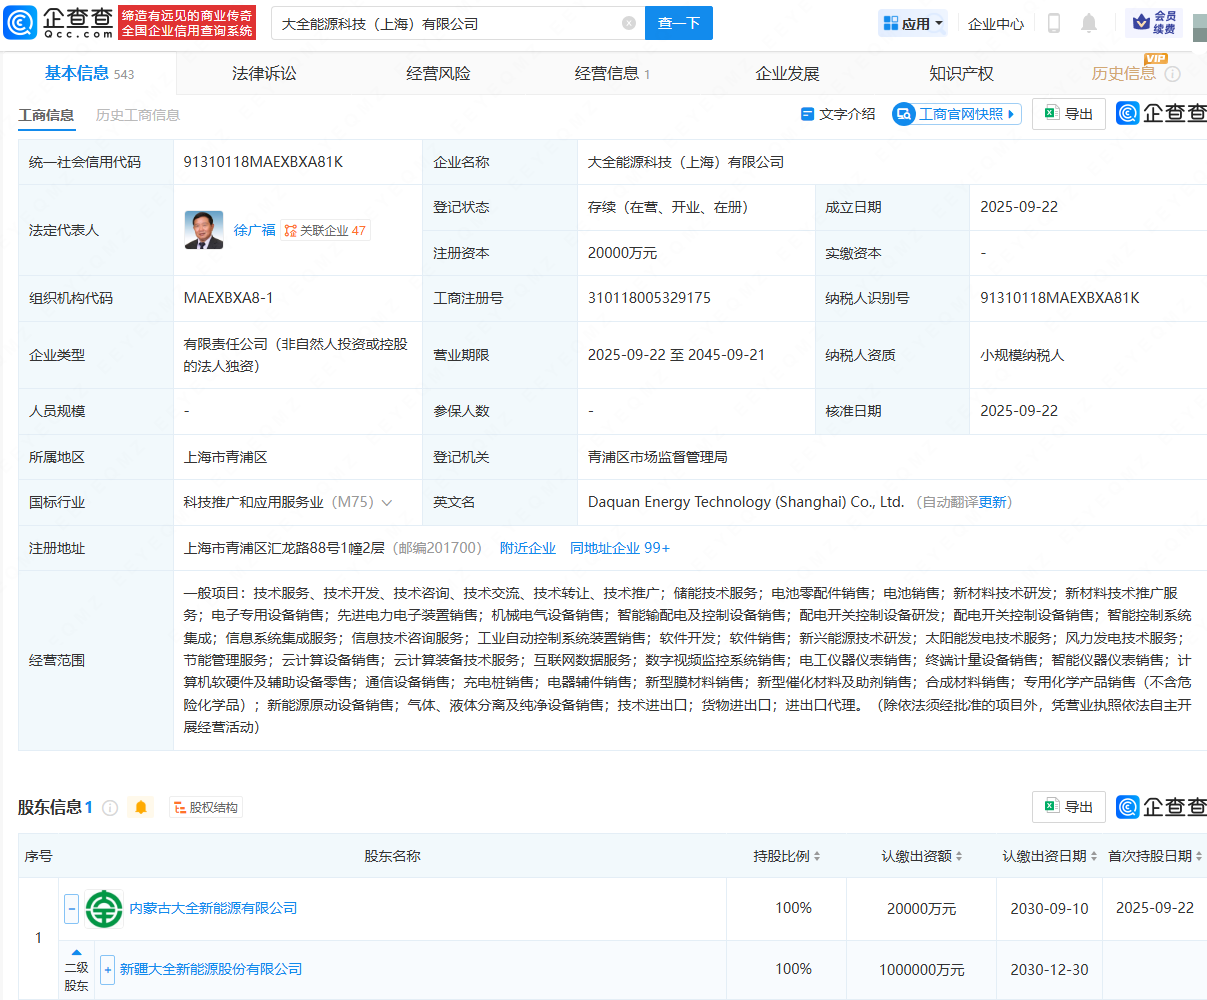Open the 知识产权 tab

[x=961, y=73]
